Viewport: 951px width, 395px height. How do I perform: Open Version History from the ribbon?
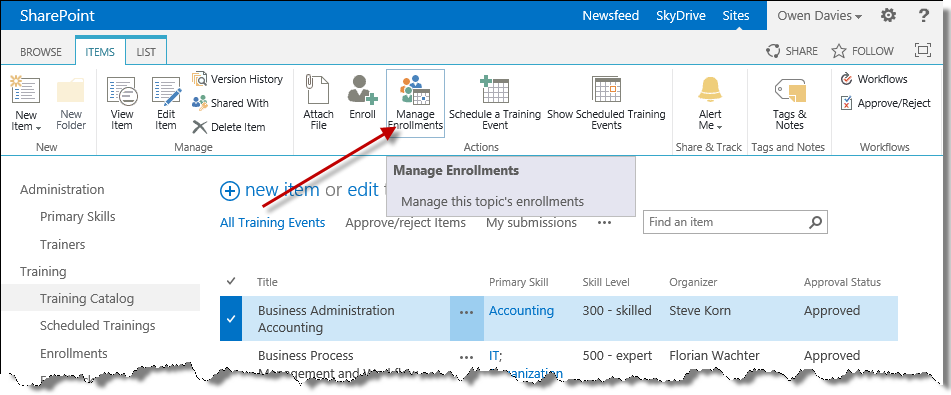click(238, 79)
